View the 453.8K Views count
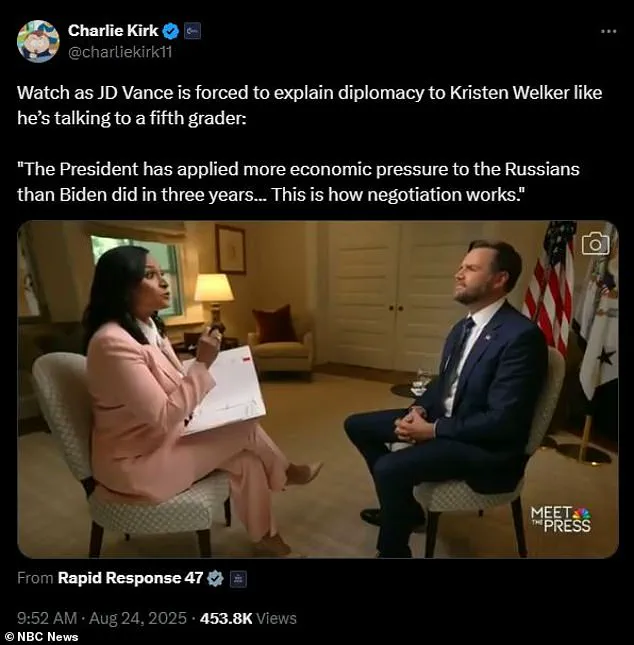 click(x=248, y=618)
